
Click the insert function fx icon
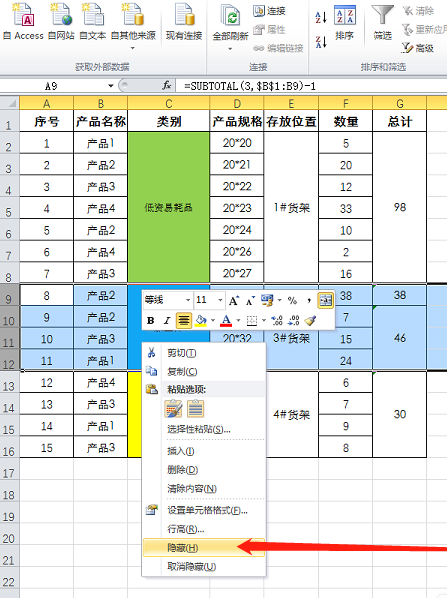coord(167,85)
